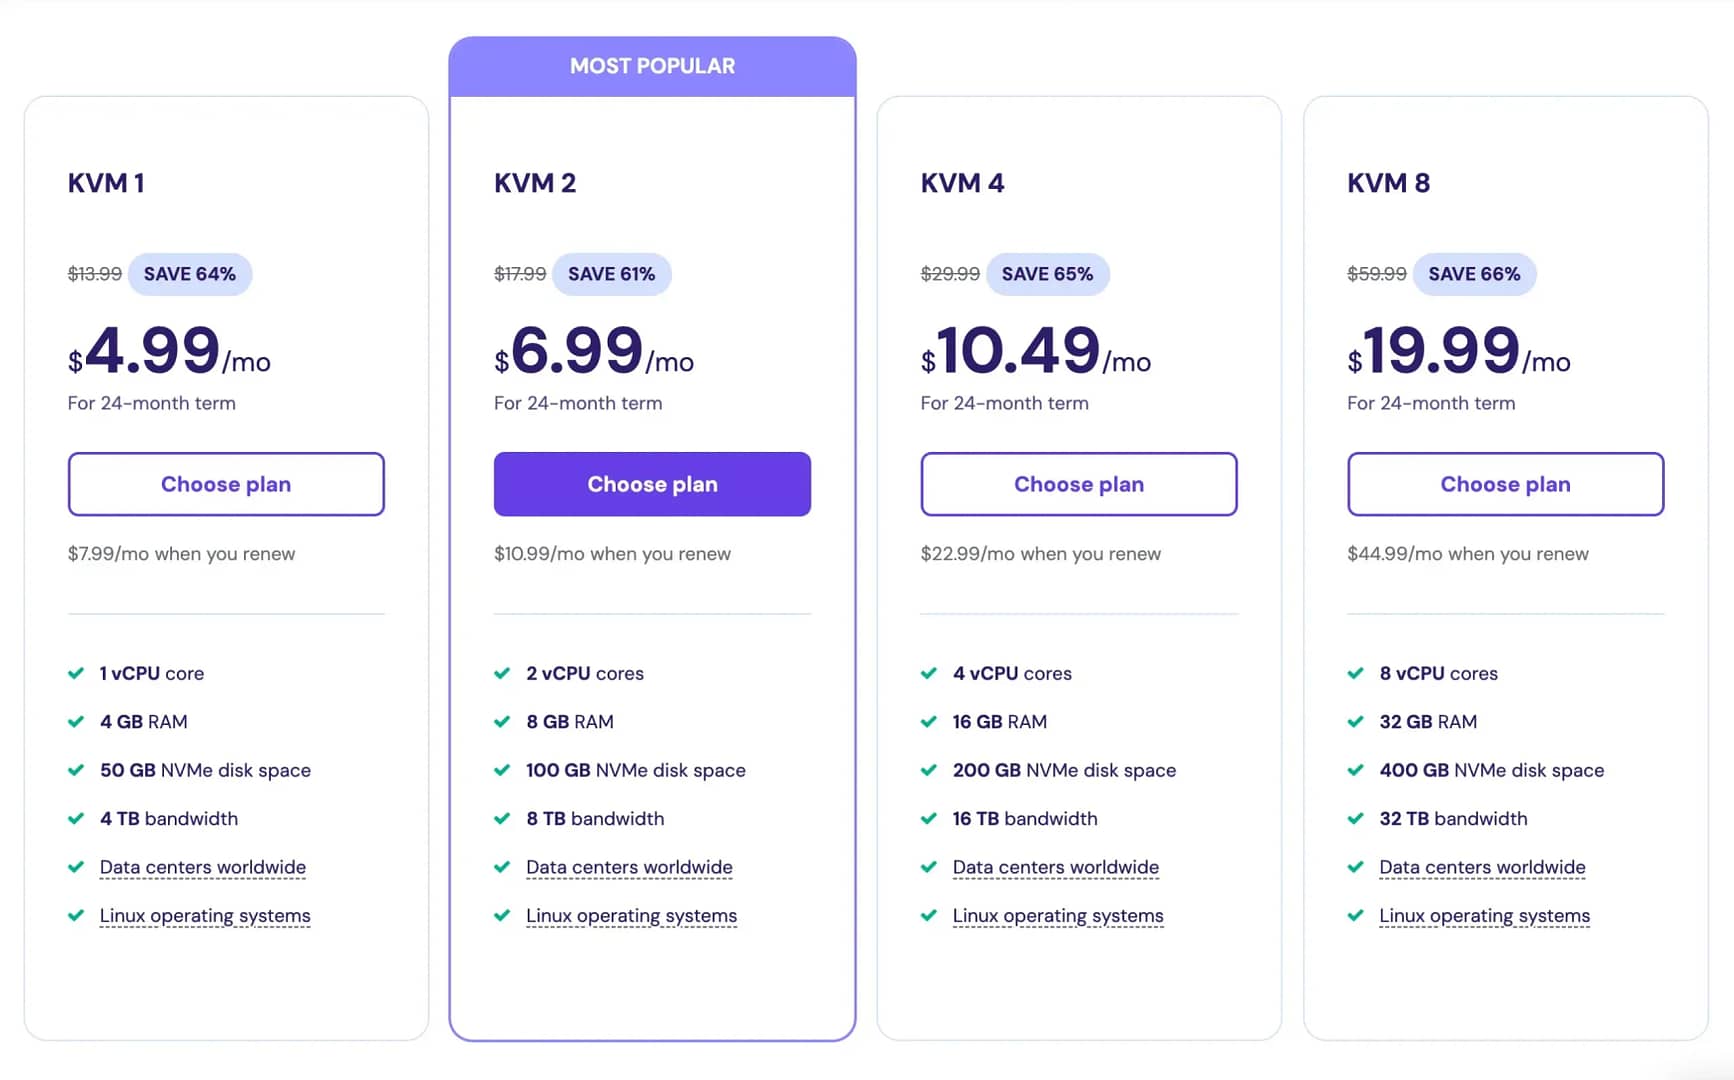Click the checkmark beside 16 GB RAM
Viewport: 1734px width, 1080px height.
929,721
